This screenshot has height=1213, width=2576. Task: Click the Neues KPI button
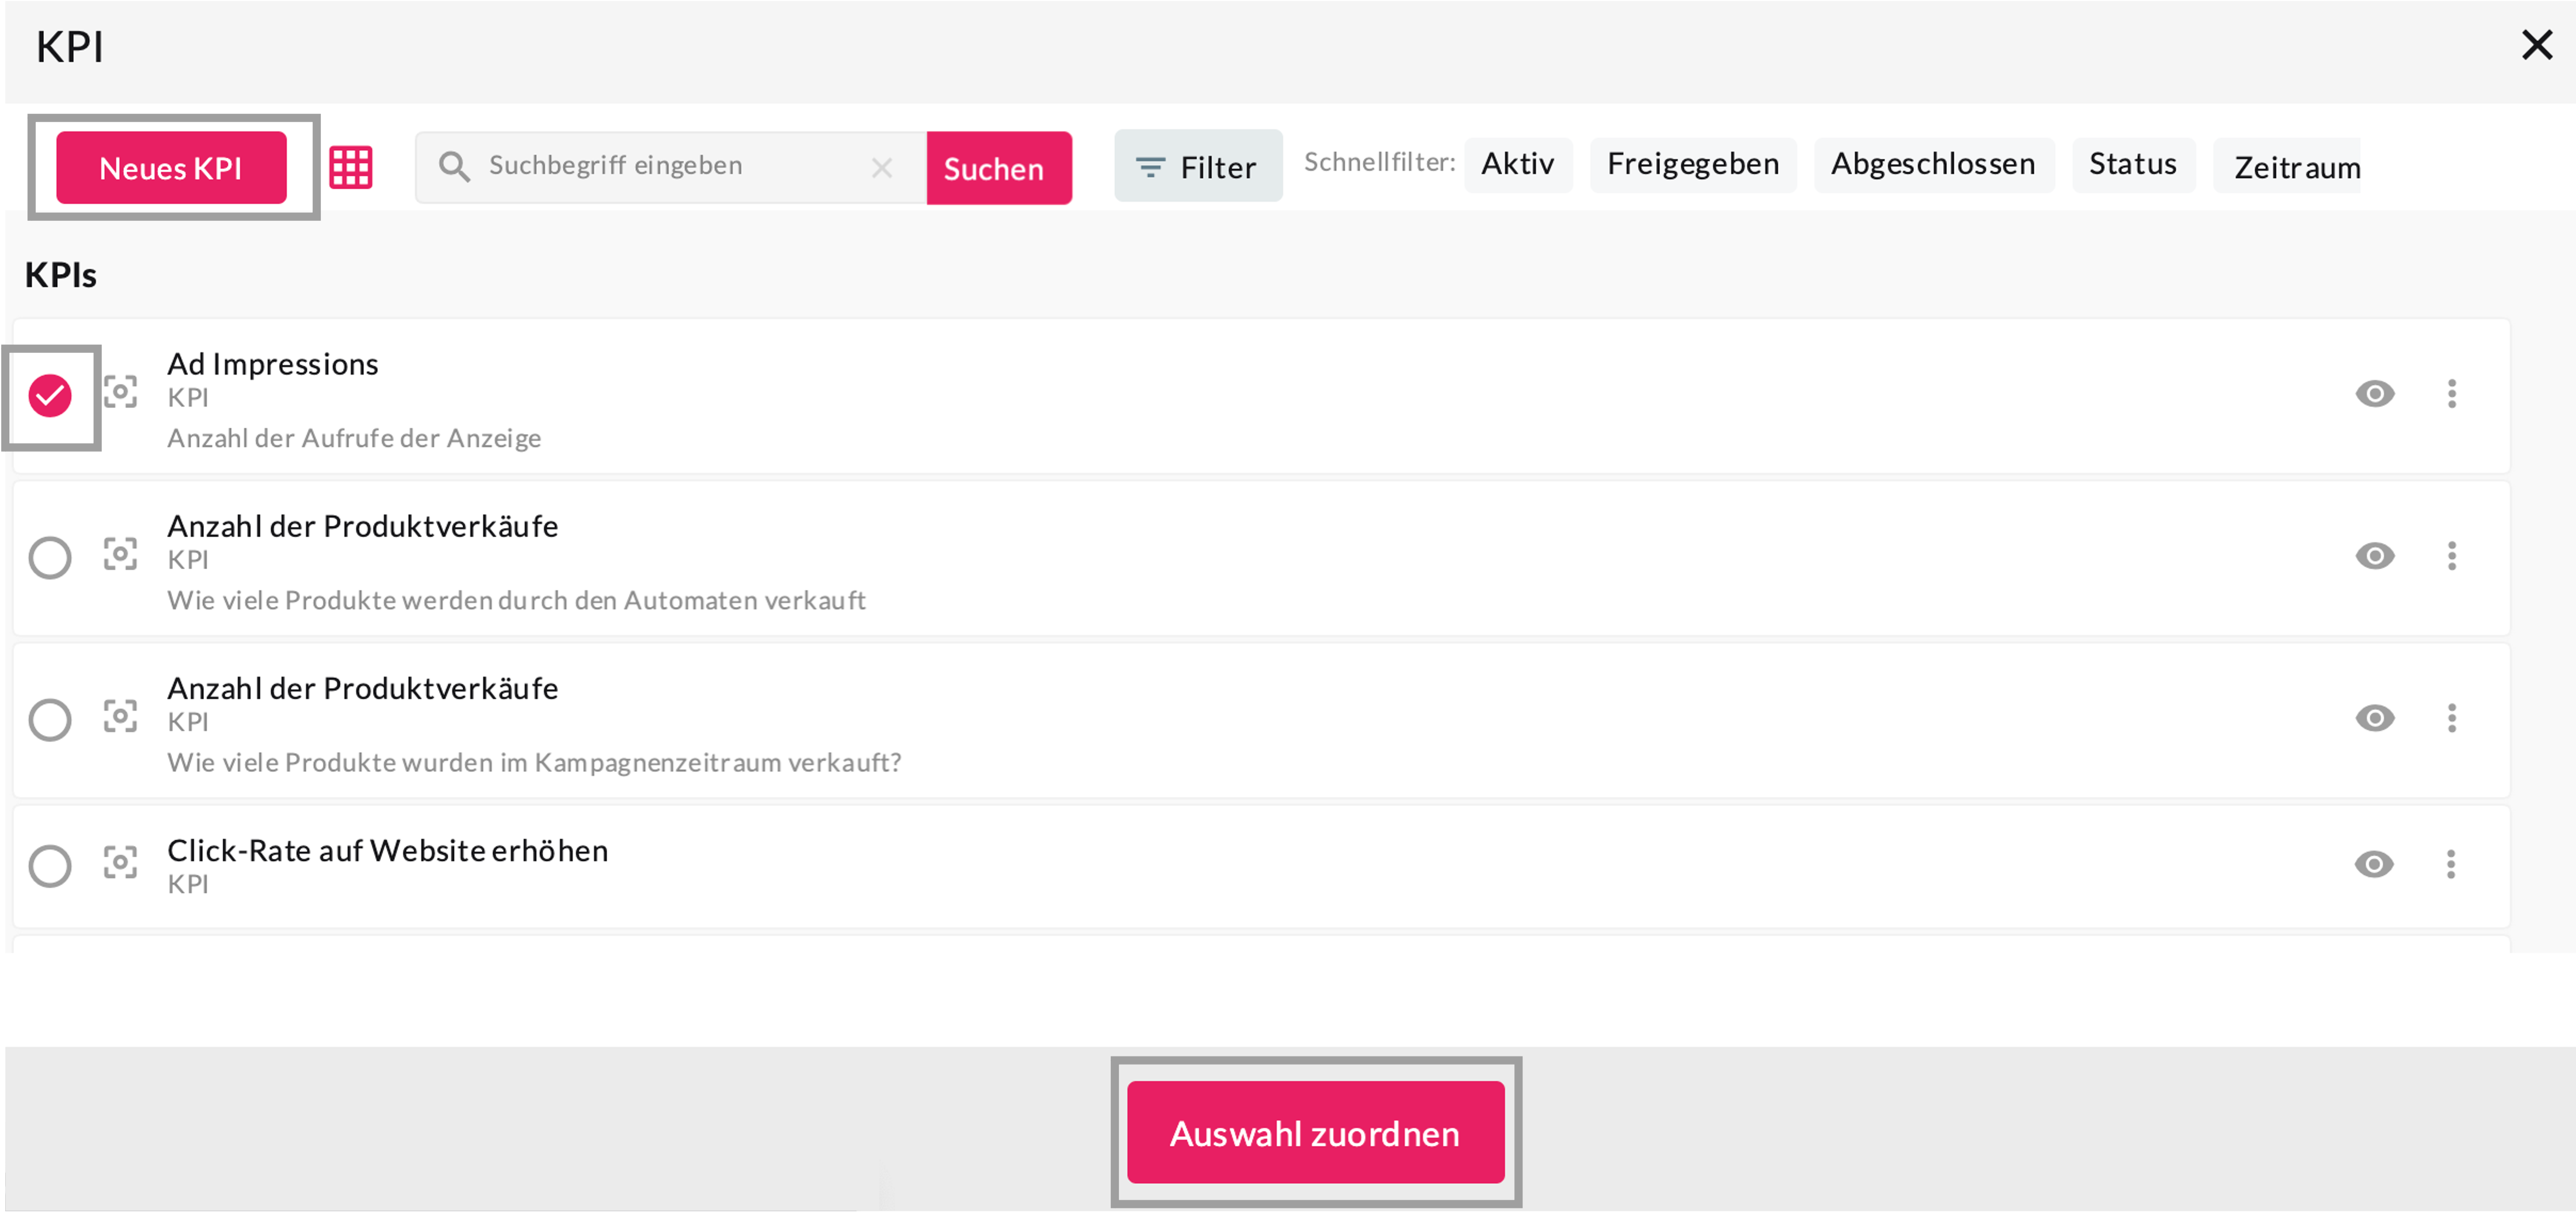(x=171, y=168)
